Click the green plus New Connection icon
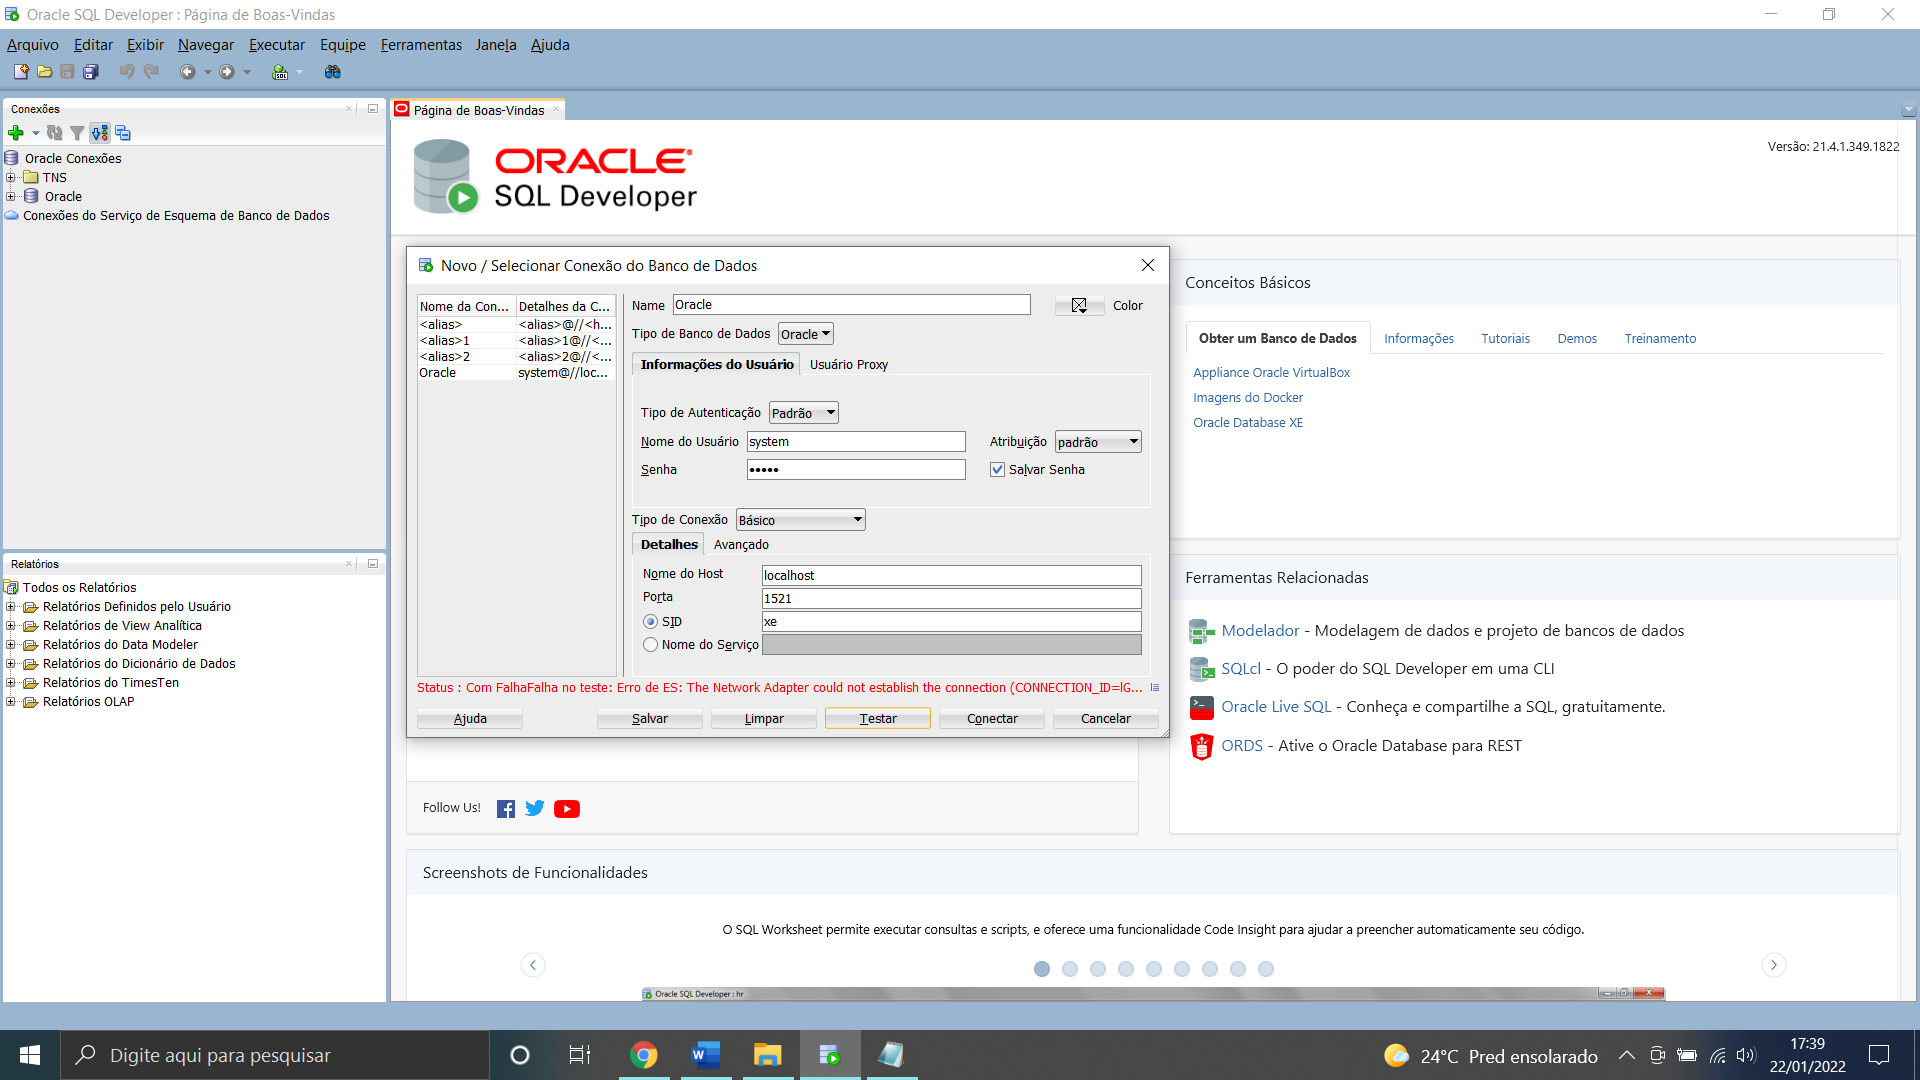The image size is (1920, 1080). 16,133
